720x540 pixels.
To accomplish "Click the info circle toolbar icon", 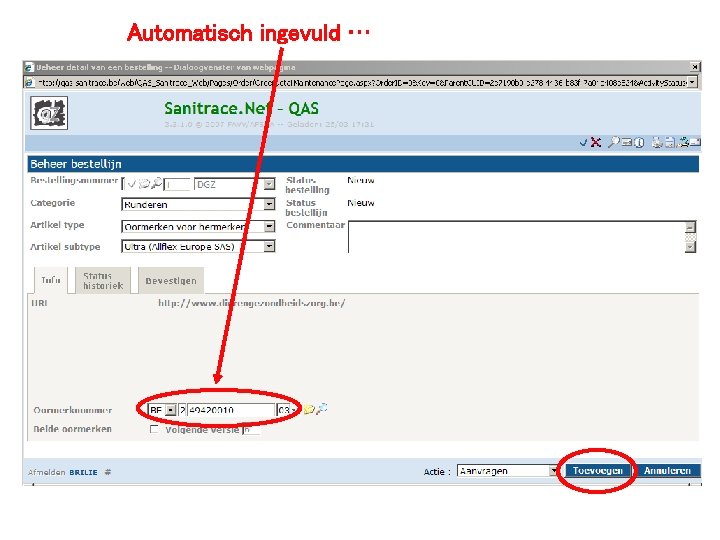I will [639, 143].
